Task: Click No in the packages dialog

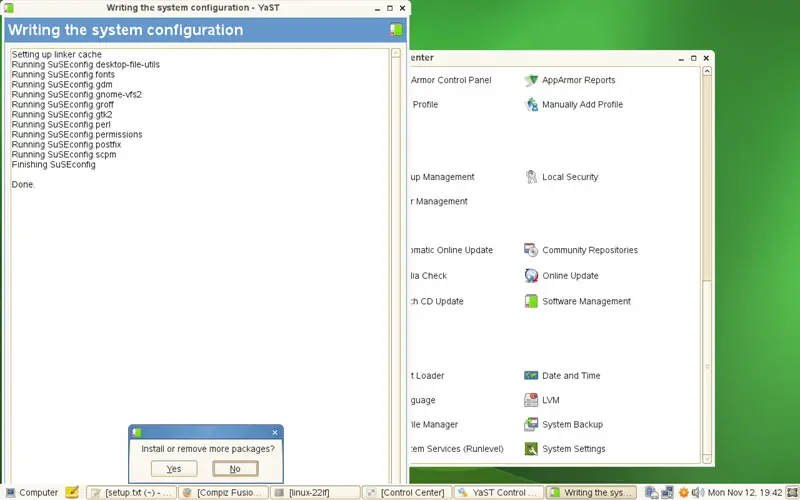Action: [235, 468]
